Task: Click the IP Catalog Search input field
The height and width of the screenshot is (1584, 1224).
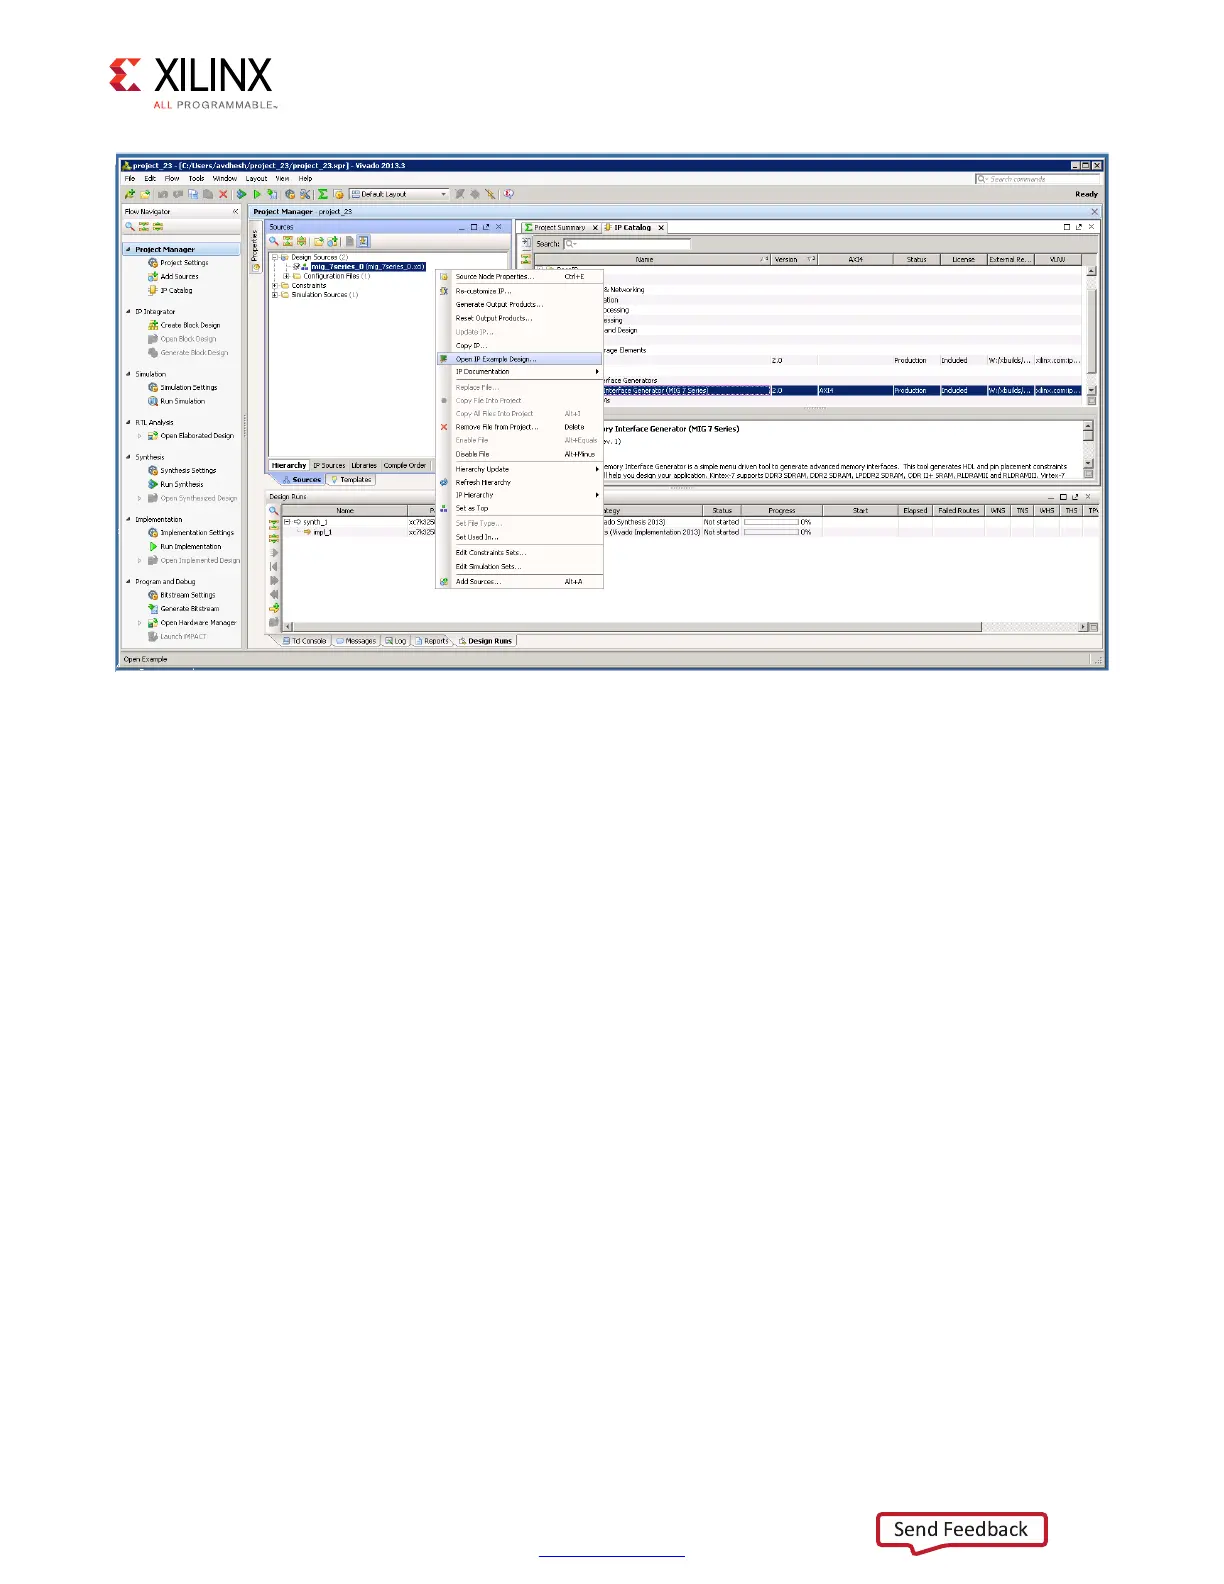Action: point(627,244)
